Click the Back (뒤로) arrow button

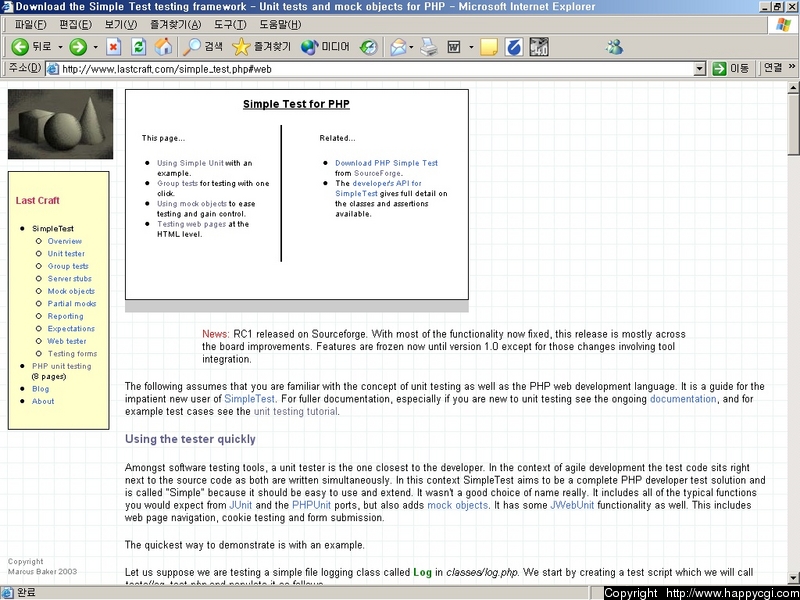click(31, 47)
